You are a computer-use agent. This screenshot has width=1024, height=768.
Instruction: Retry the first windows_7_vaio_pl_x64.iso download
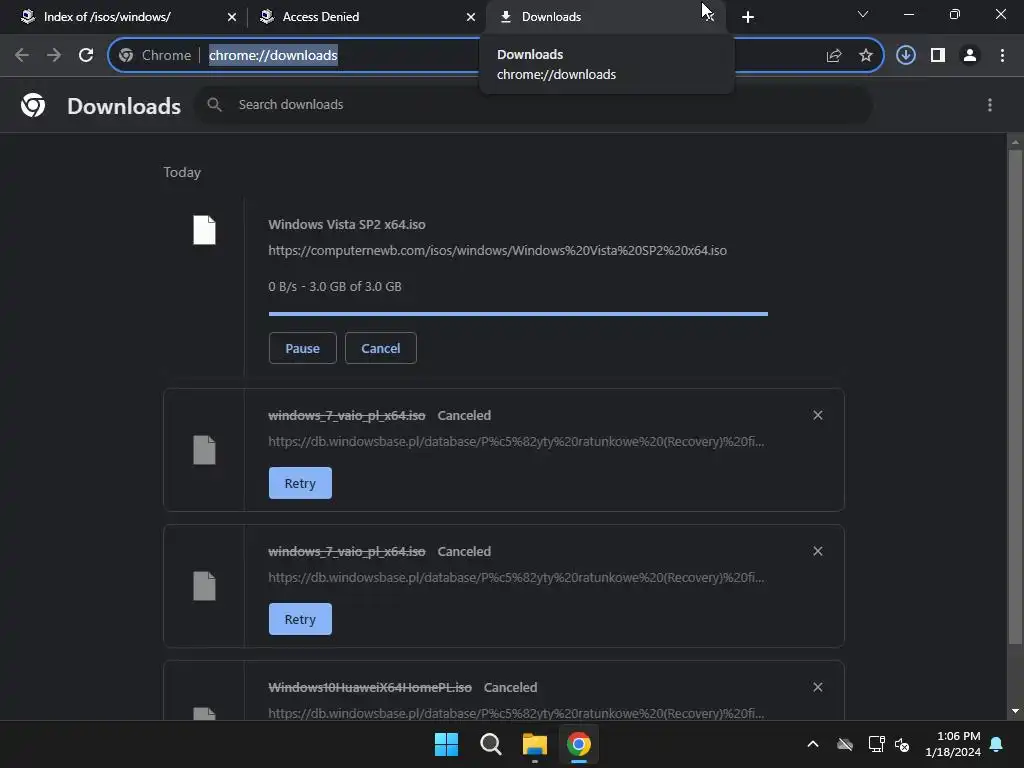[x=300, y=483]
